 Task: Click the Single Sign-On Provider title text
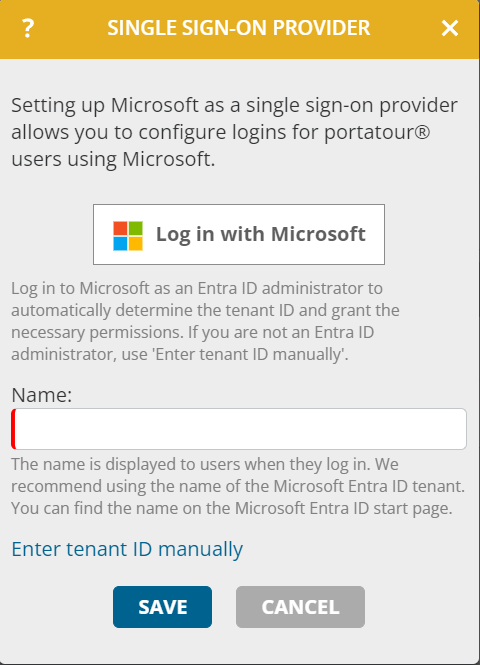pyautogui.click(x=239, y=28)
